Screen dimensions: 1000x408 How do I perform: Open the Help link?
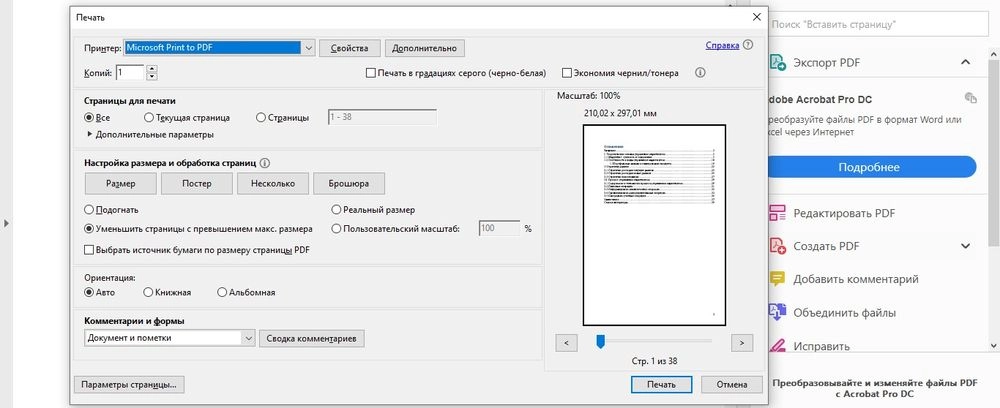723,45
